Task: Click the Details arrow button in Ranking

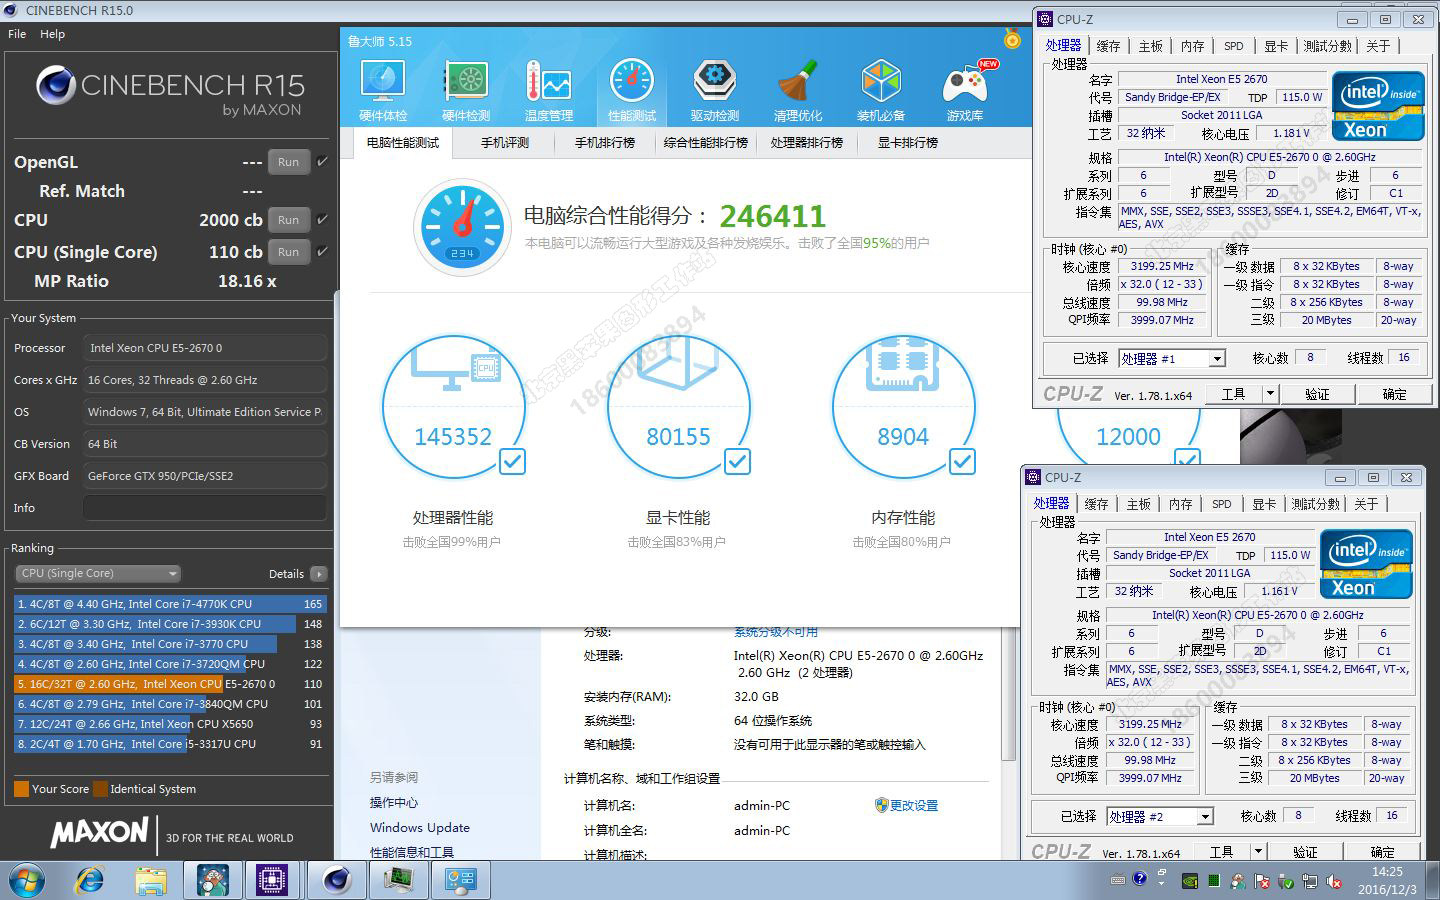Action: point(319,574)
